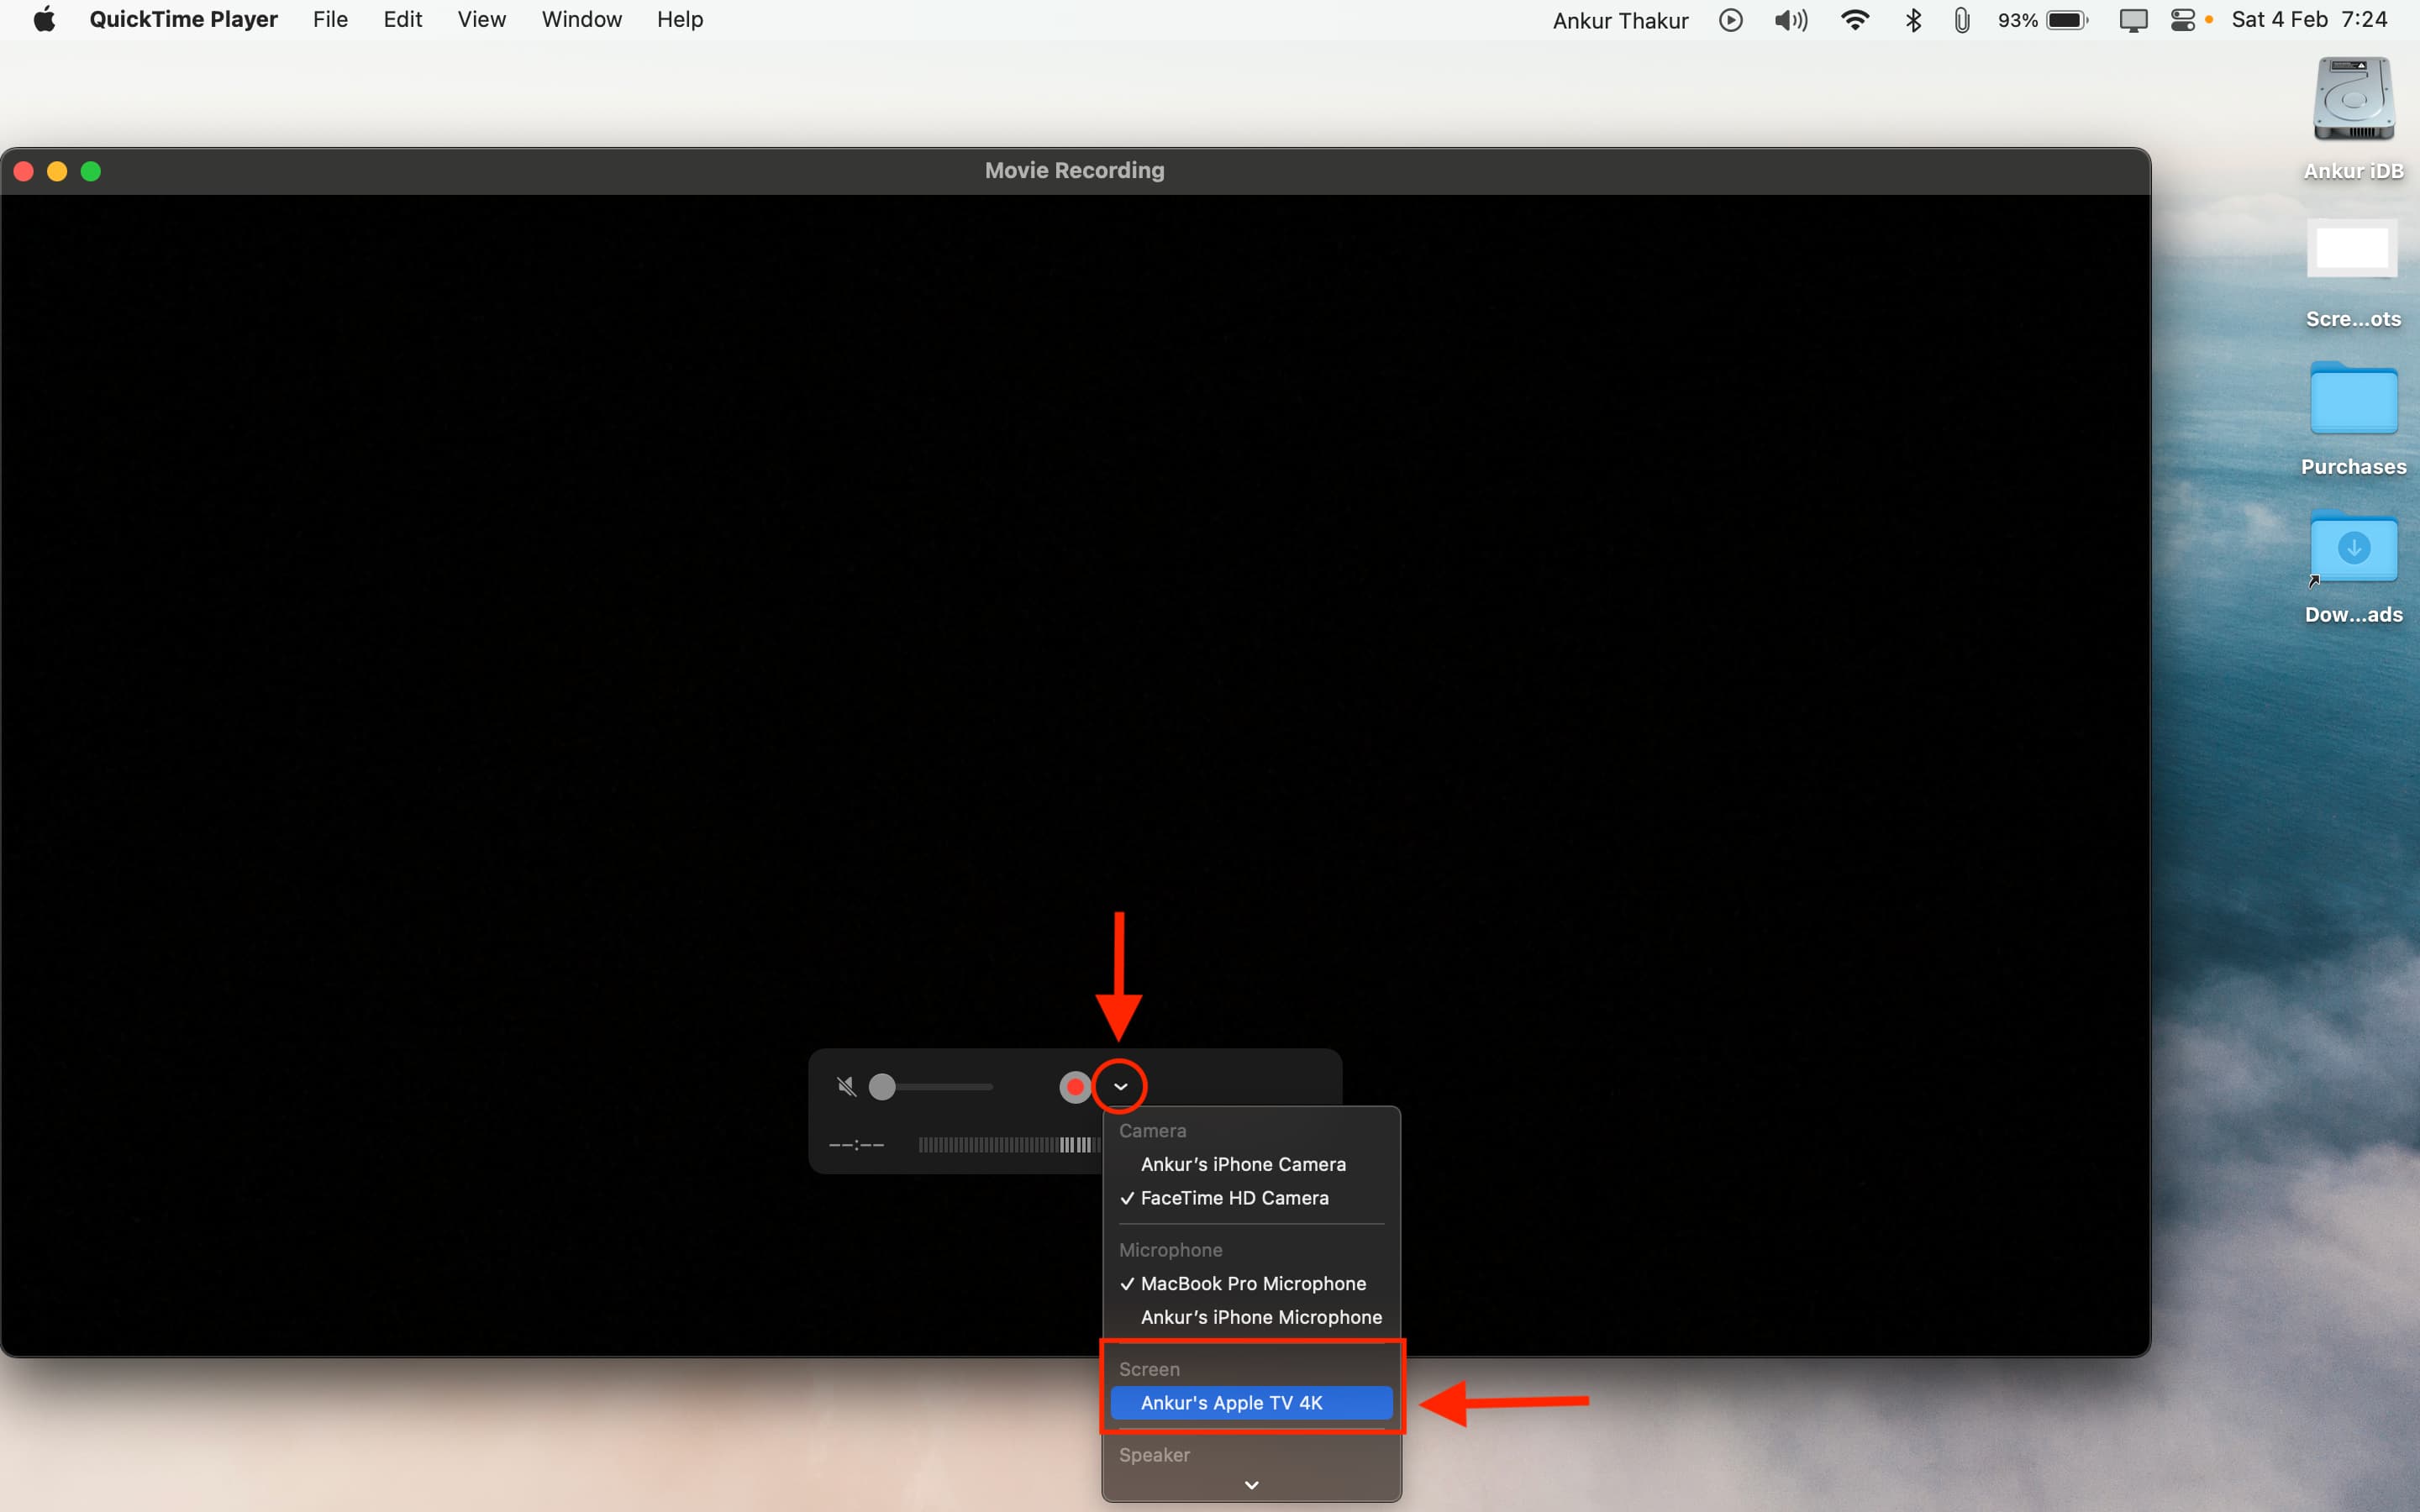Viewport: 2420px width, 1512px height.
Task: Collapse recording options with the chevron
Action: 1120,1087
